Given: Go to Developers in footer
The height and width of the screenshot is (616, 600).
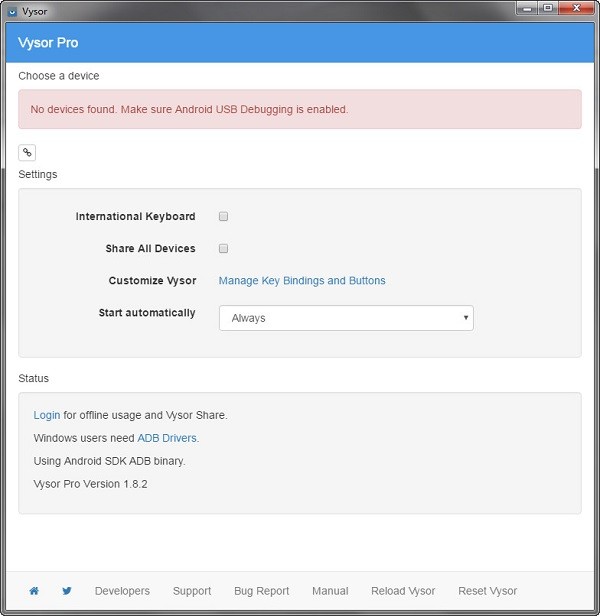Looking at the screenshot, I should point(122,591).
